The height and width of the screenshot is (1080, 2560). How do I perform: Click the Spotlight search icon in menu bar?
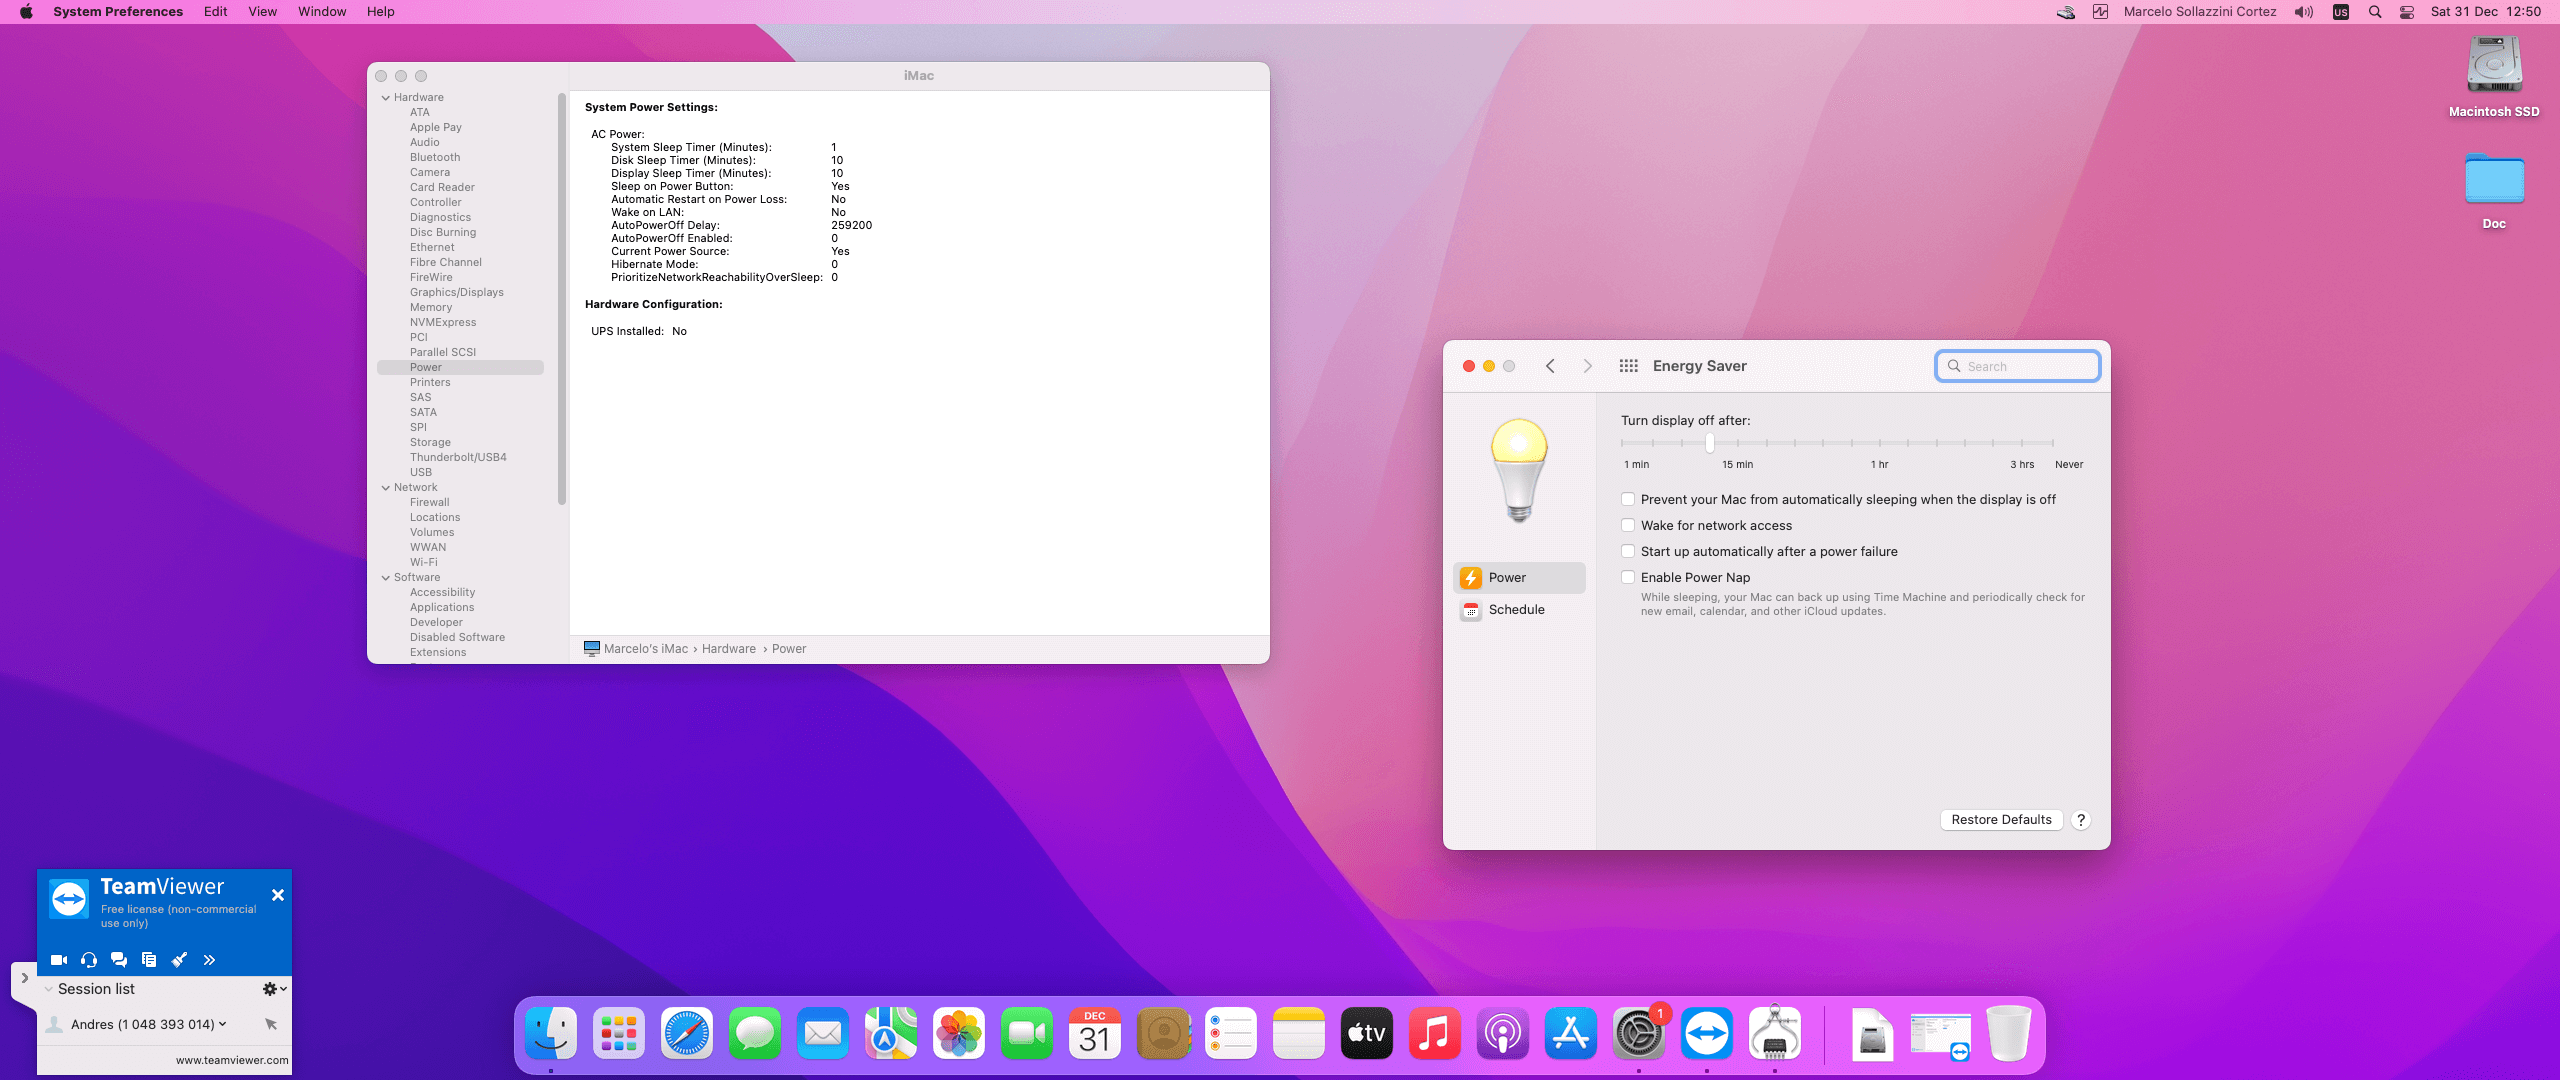pos(2375,12)
